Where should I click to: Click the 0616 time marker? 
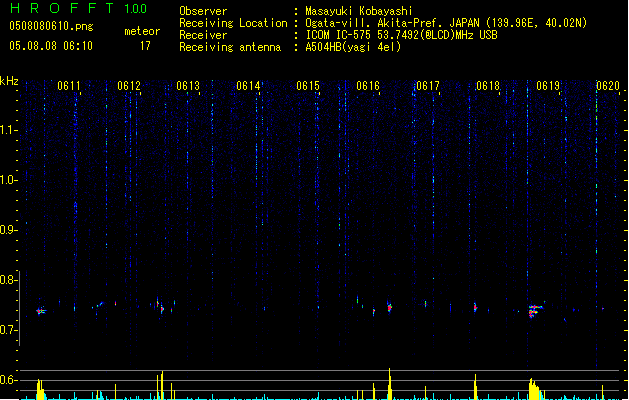tap(368, 86)
